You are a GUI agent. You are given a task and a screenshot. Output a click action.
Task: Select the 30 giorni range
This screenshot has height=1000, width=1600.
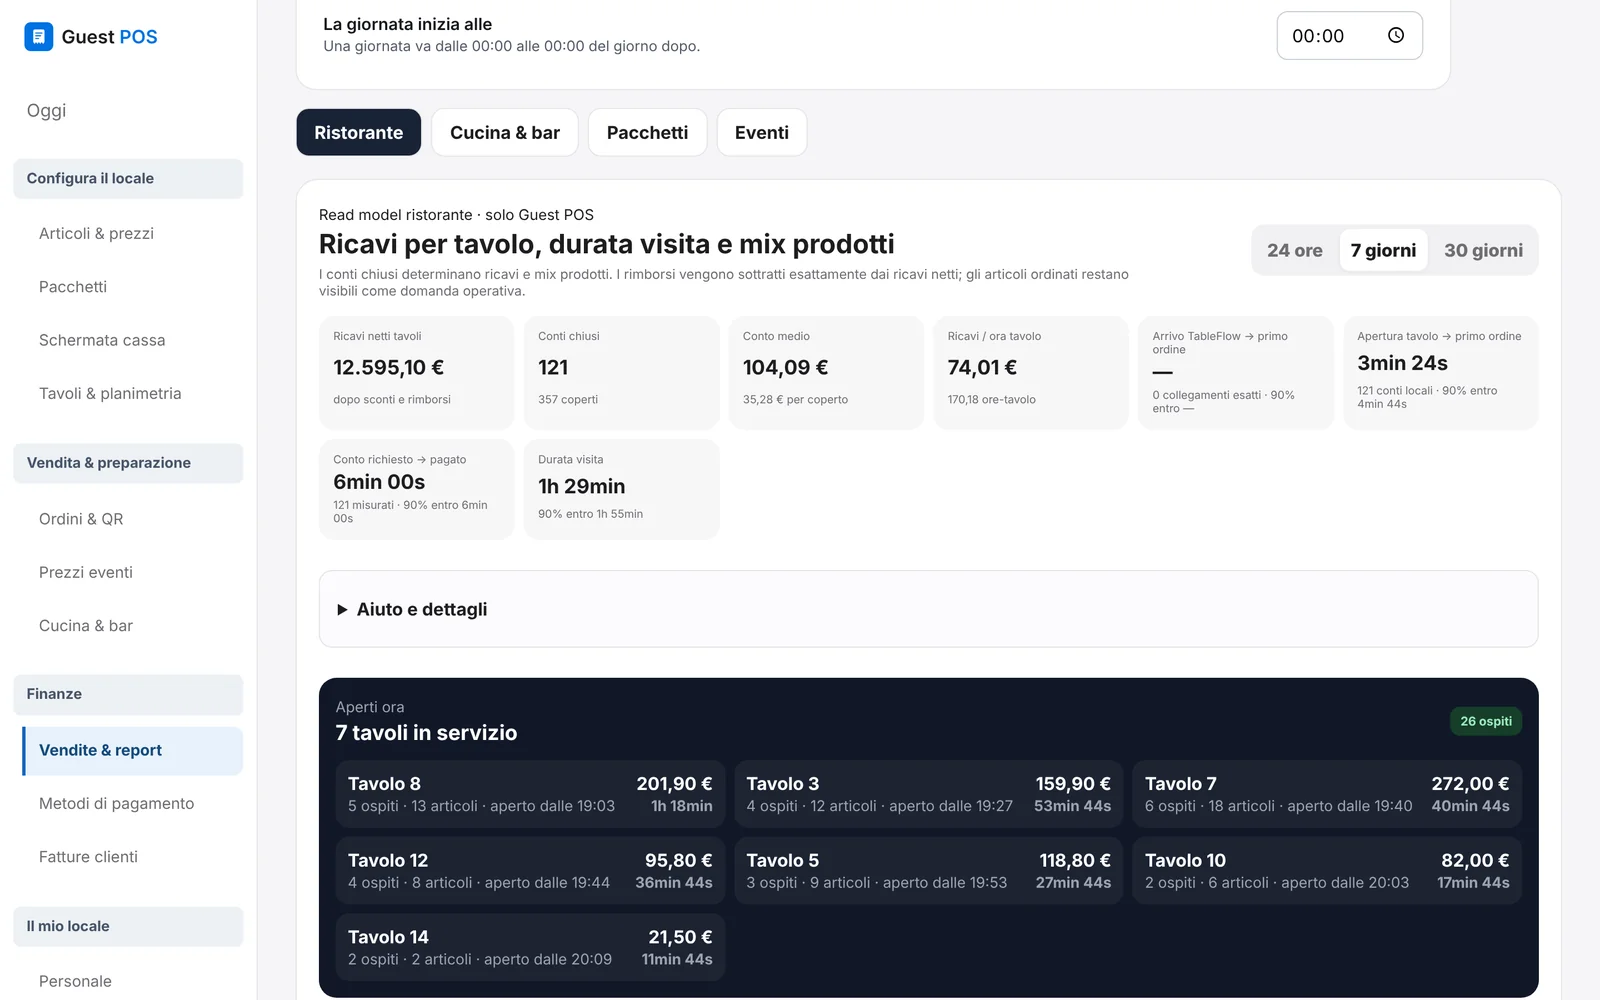(x=1483, y=250)
